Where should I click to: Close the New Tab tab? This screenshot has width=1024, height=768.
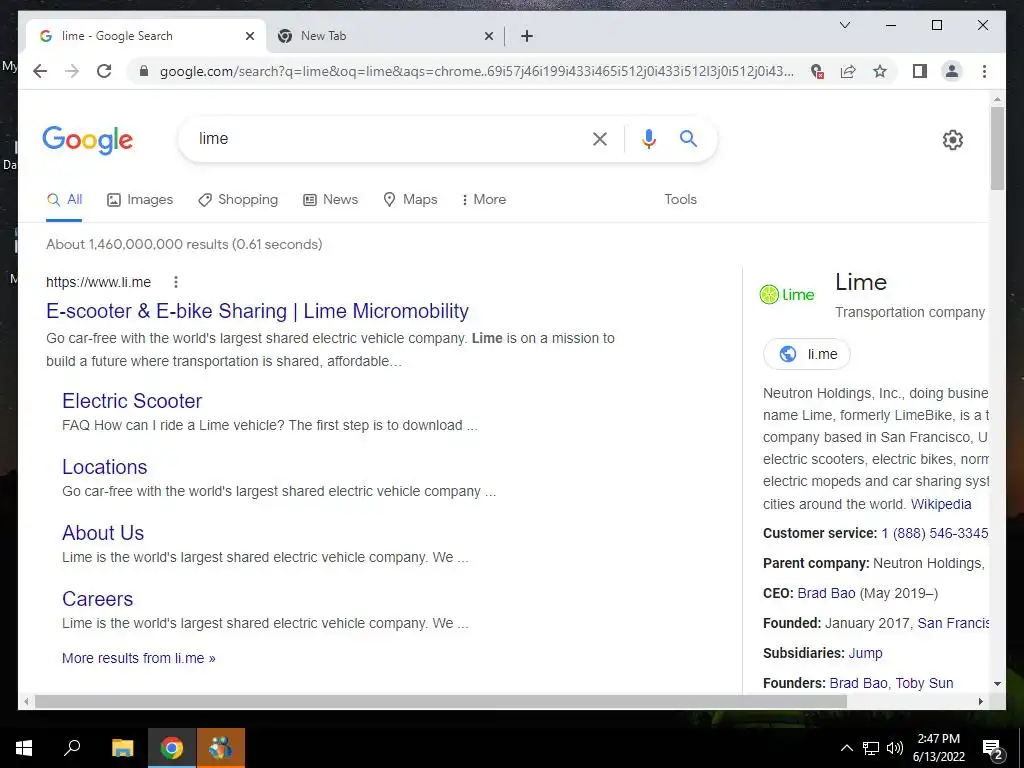click(488, 36)
